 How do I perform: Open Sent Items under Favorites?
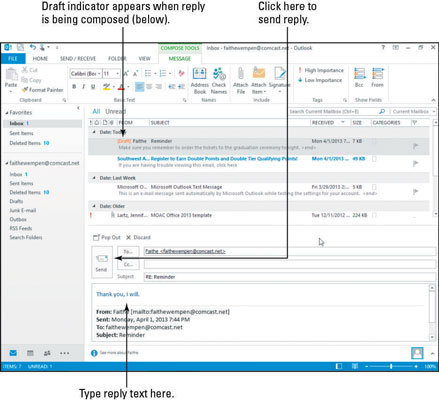coord(21,133)
